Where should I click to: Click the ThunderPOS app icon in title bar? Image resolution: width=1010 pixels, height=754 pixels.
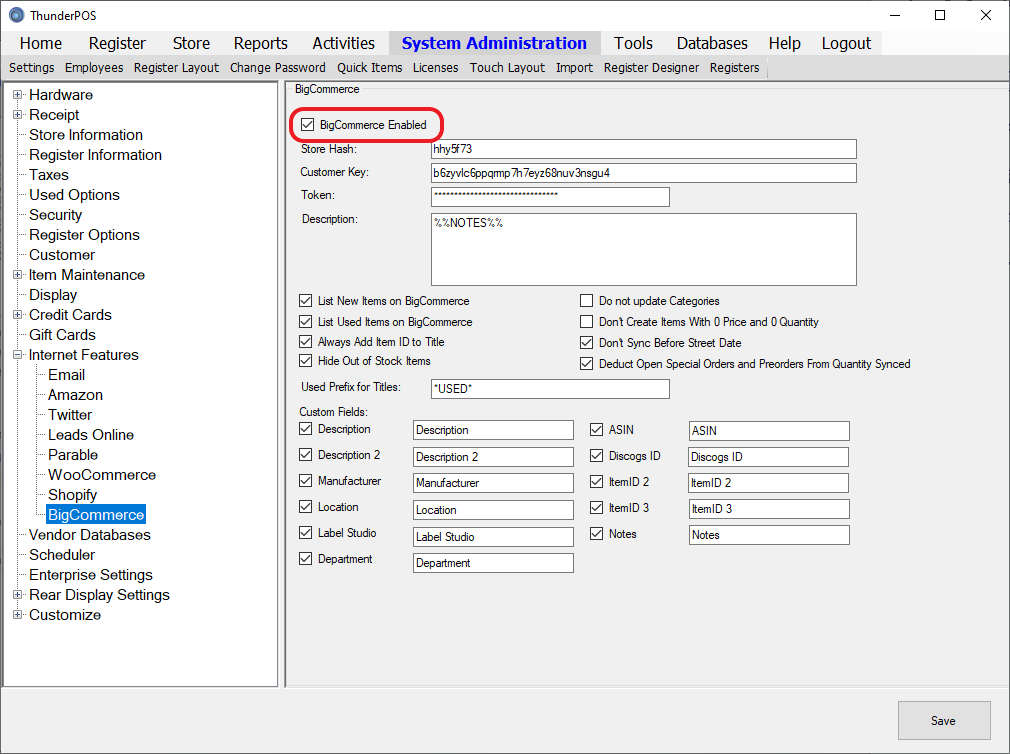pyautogui.click(x=16, y=15)
